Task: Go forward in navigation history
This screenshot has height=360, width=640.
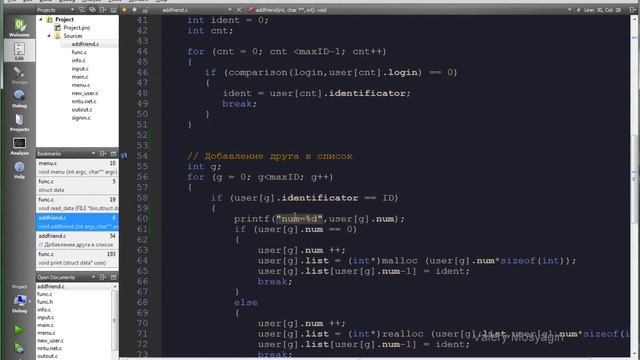Action: (x=134, y=10)
